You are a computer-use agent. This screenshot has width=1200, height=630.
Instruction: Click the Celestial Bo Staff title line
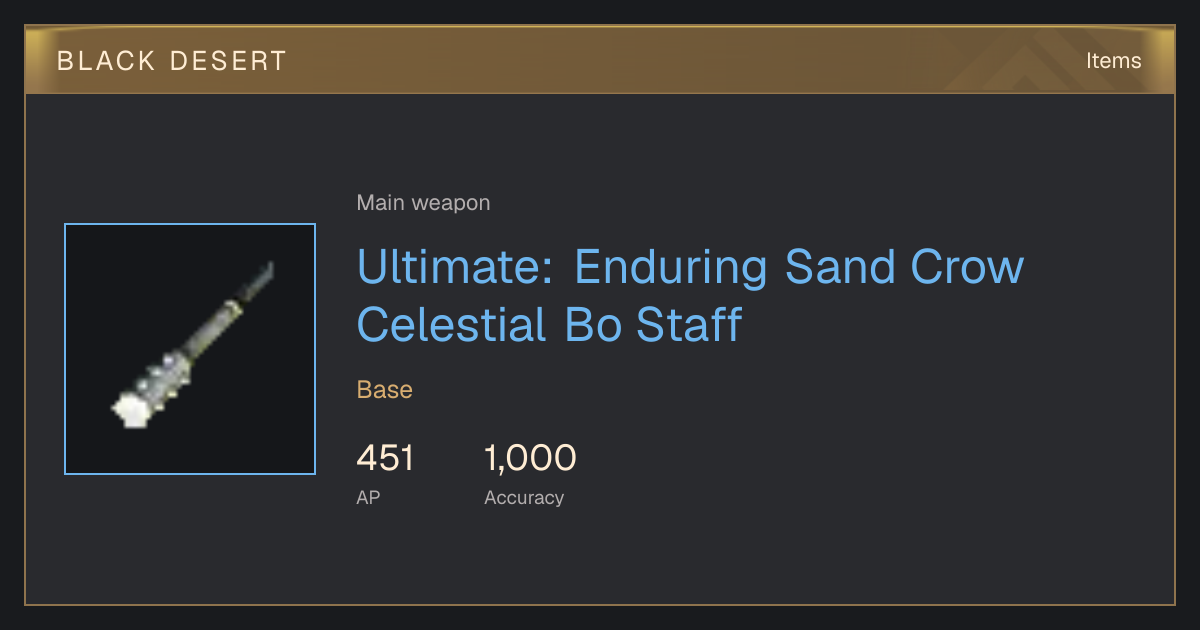549,324
